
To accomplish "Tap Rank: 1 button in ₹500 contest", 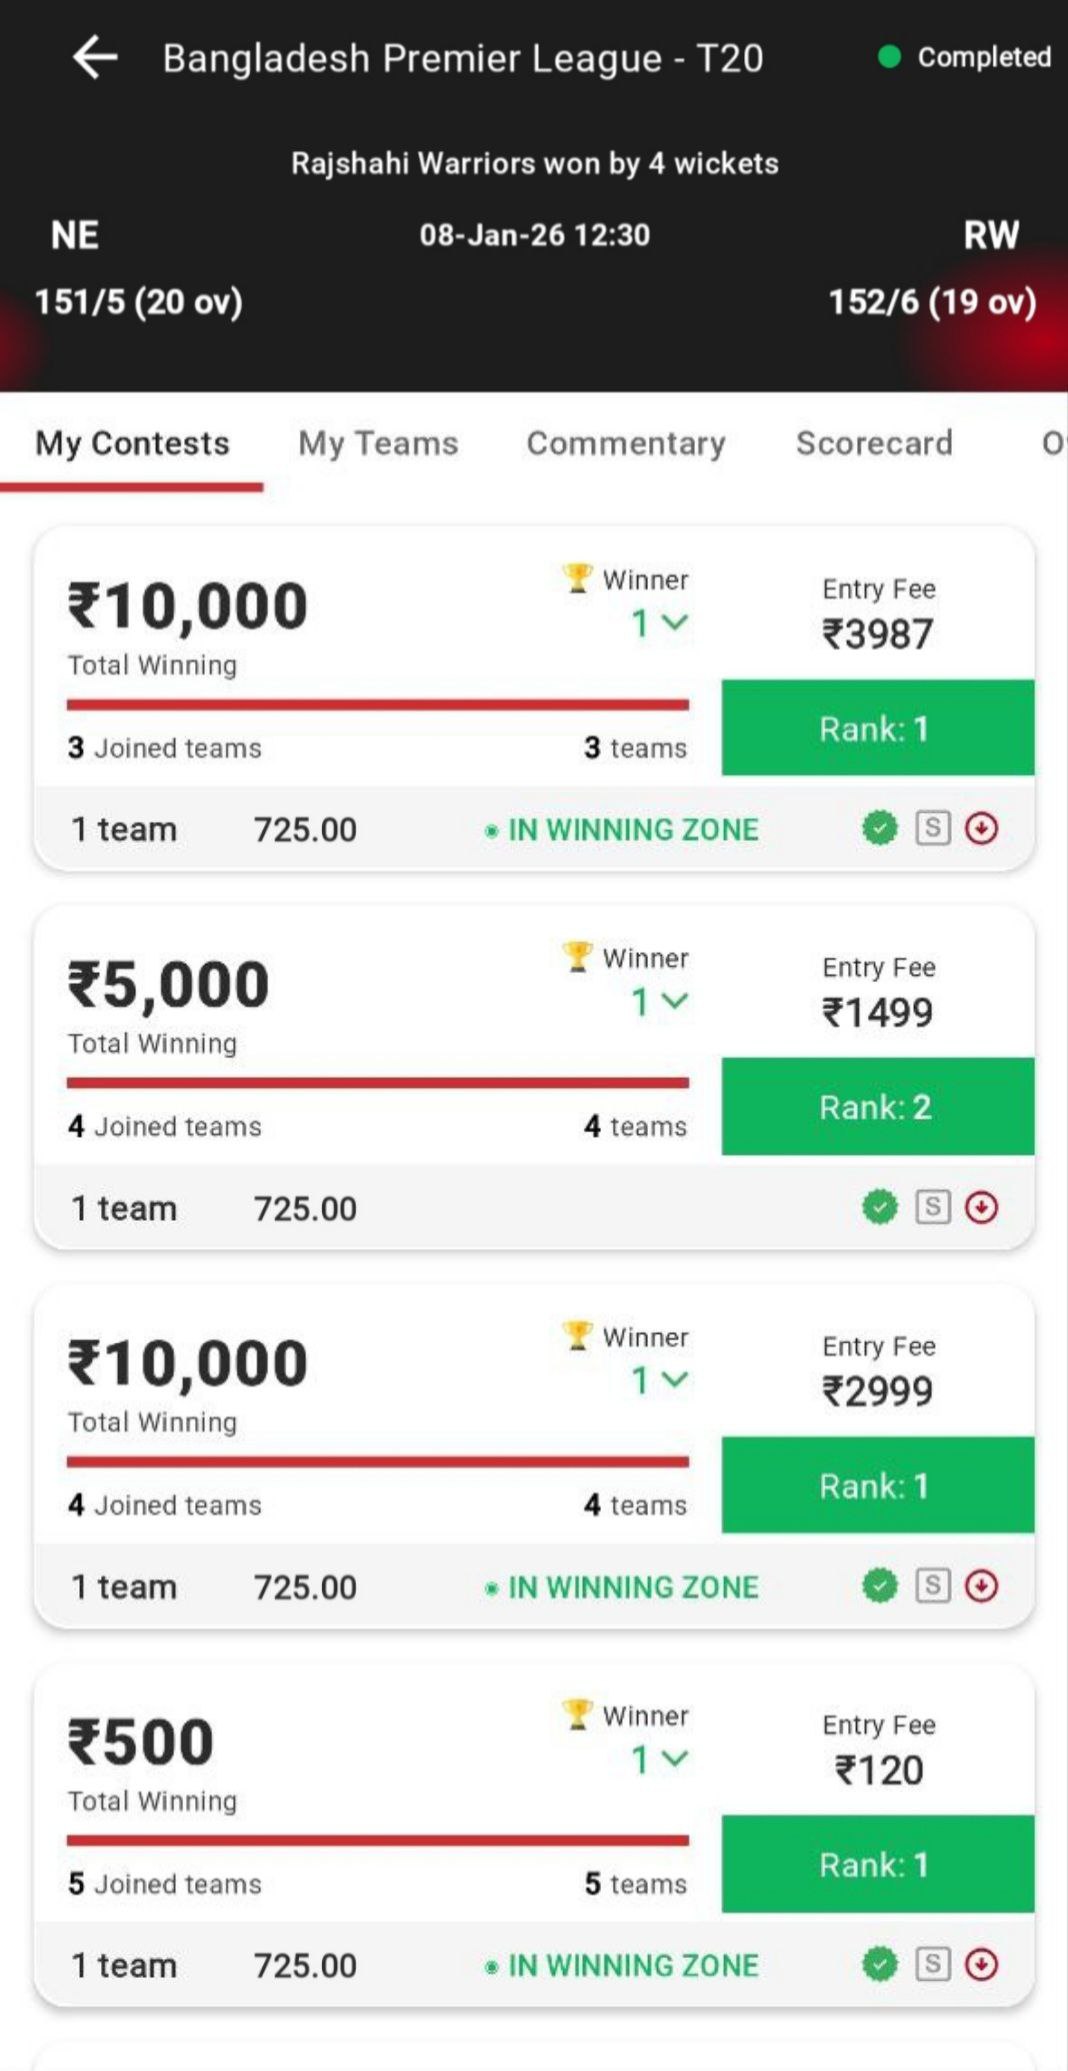I will (877, 1864).
